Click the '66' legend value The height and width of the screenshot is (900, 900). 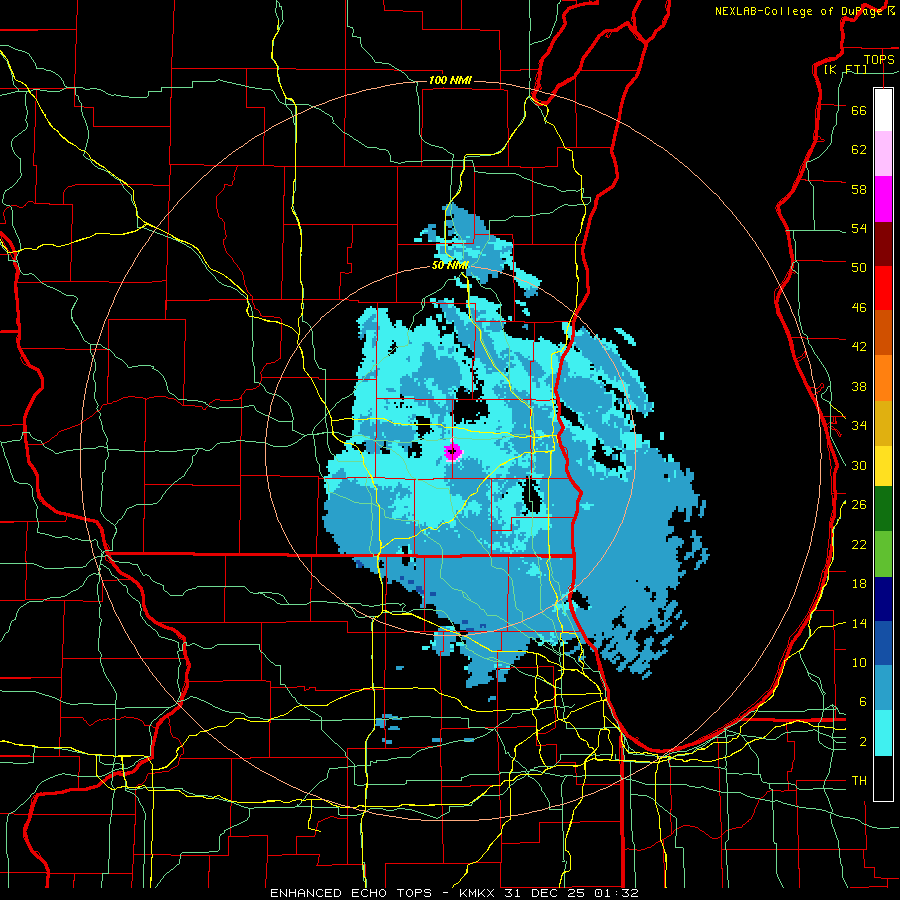[x=859, y=110]
